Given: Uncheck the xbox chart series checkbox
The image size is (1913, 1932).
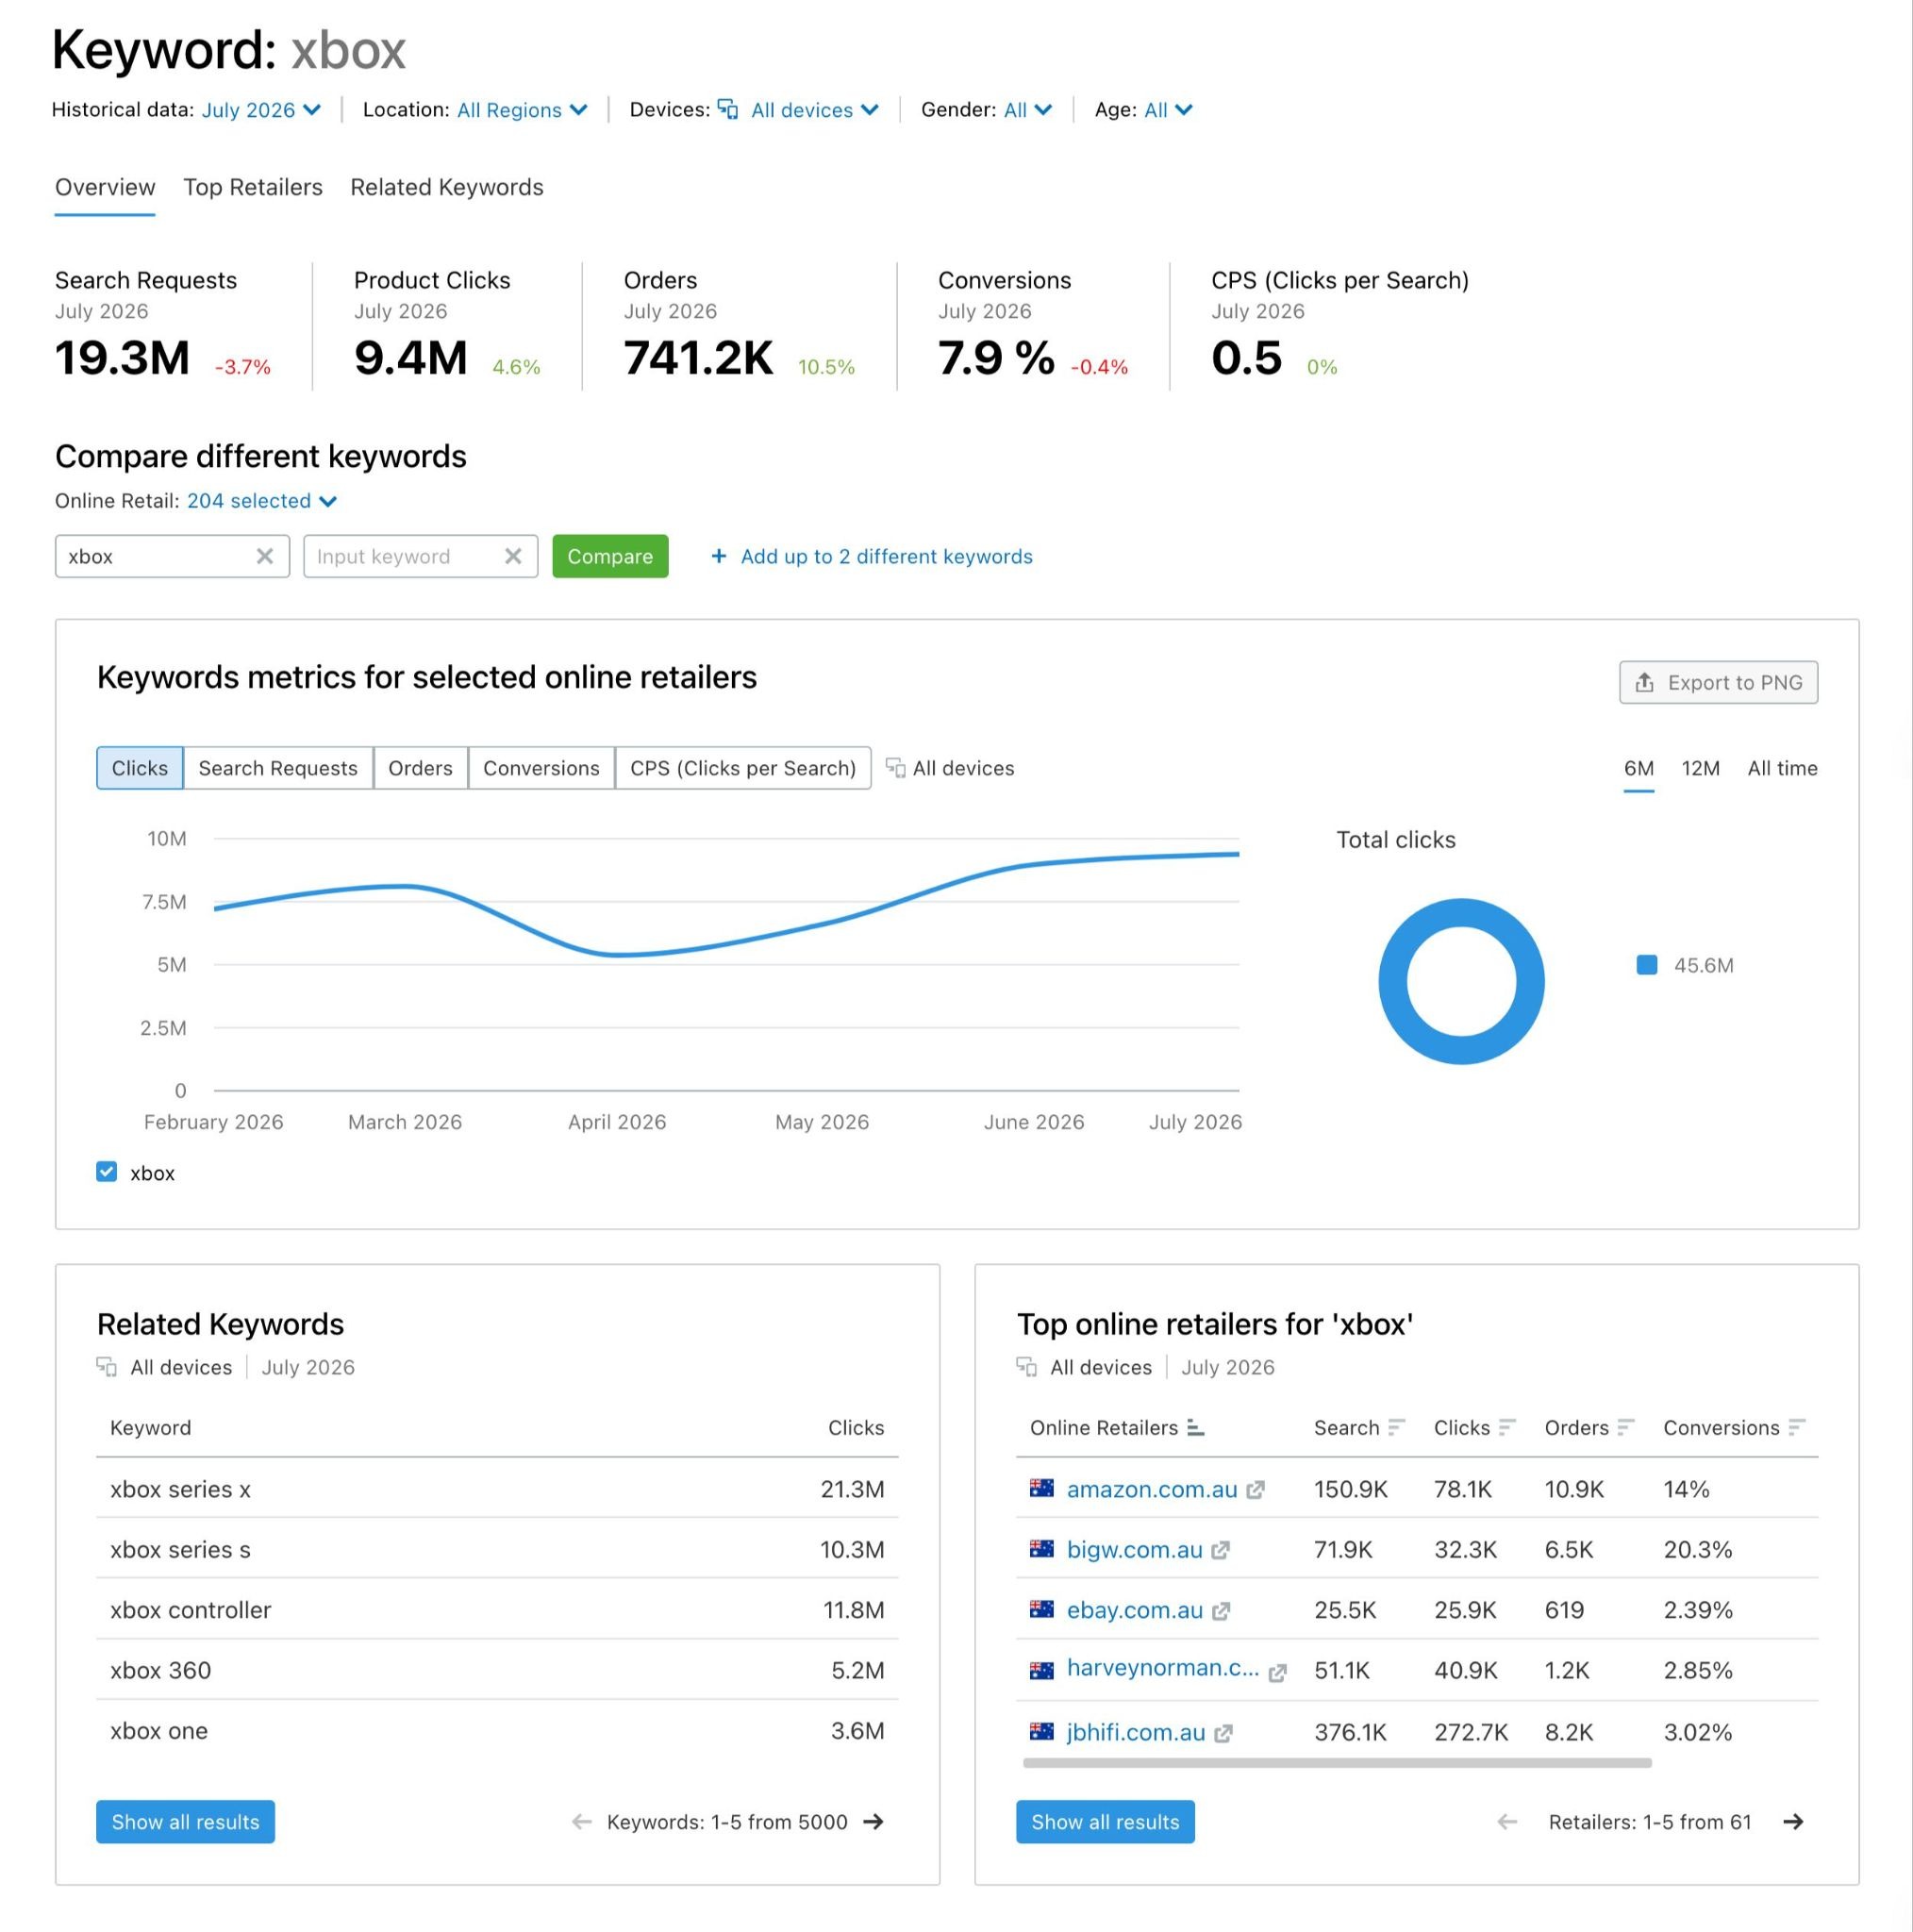Looking at the screenshot, I should point(107,1172).
